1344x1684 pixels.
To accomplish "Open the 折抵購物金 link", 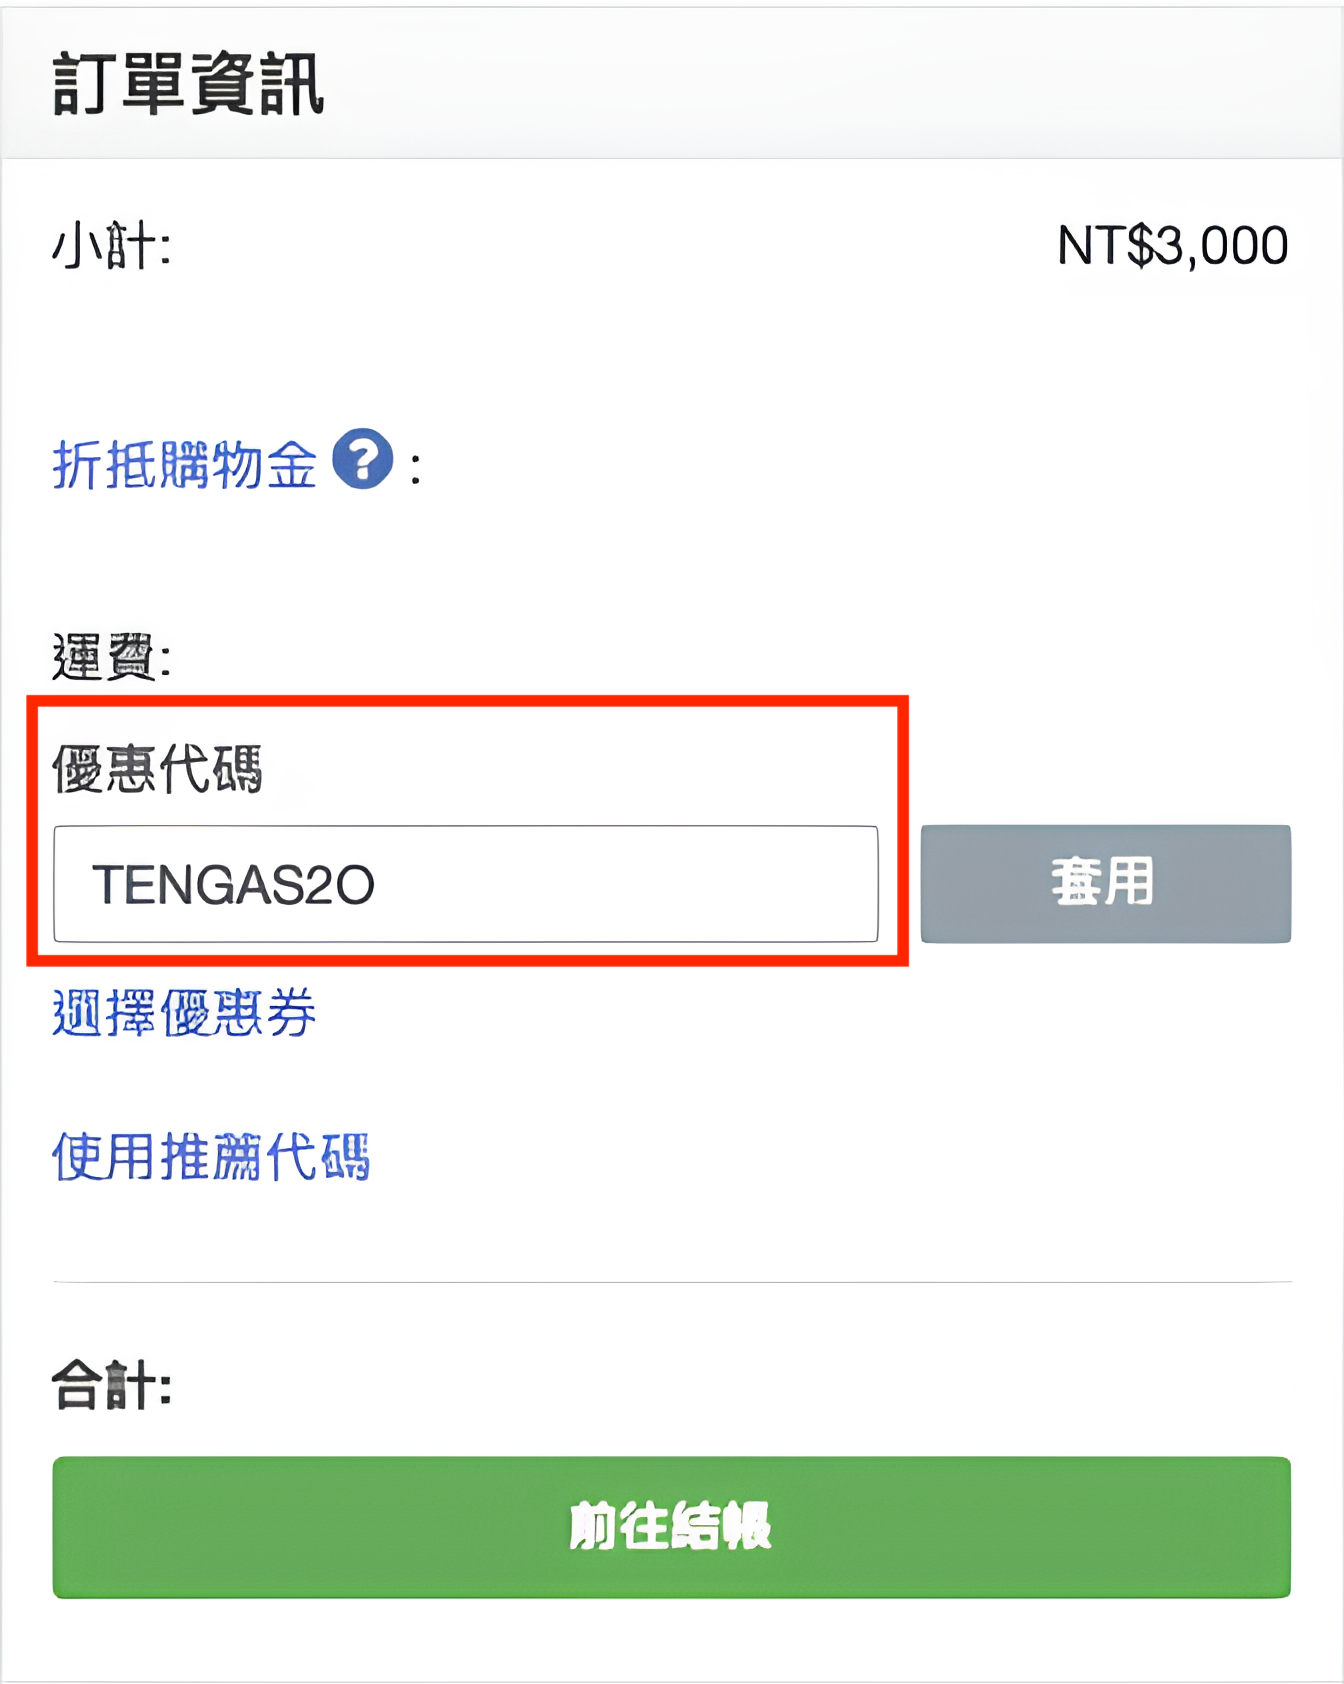I will point(184,465).
